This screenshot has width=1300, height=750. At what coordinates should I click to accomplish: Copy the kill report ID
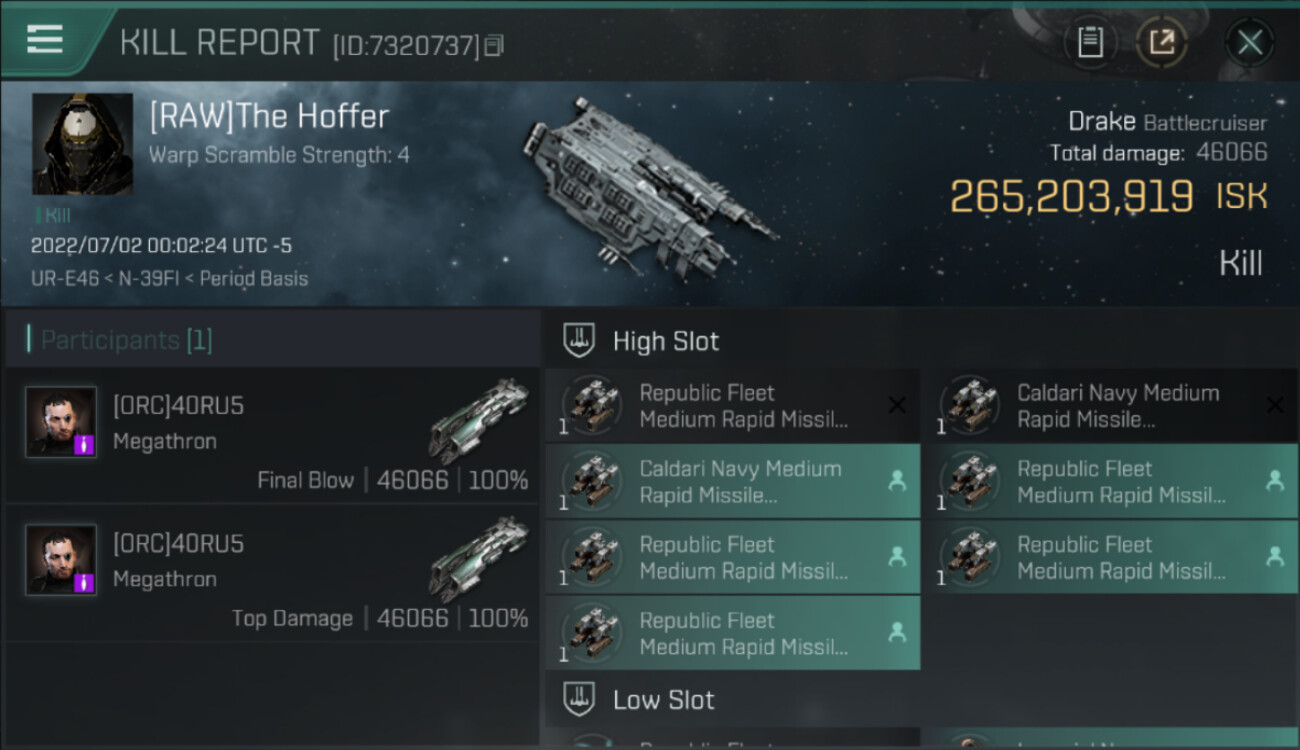pyautogui.click(x=494, y=45)
